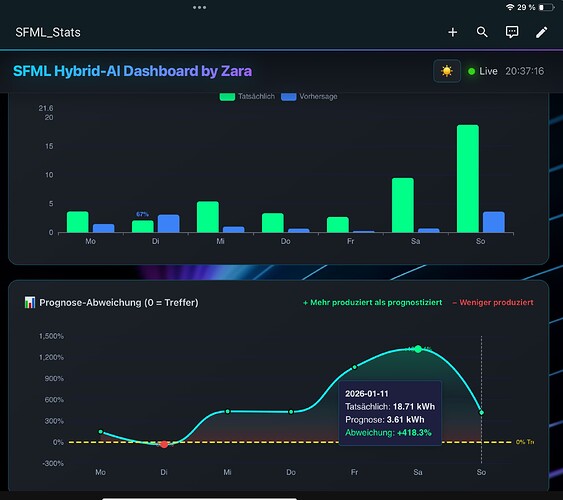Toggle the Tatsächlich legend swatch
Screen dimensions: 563x500
pos(227,97)
